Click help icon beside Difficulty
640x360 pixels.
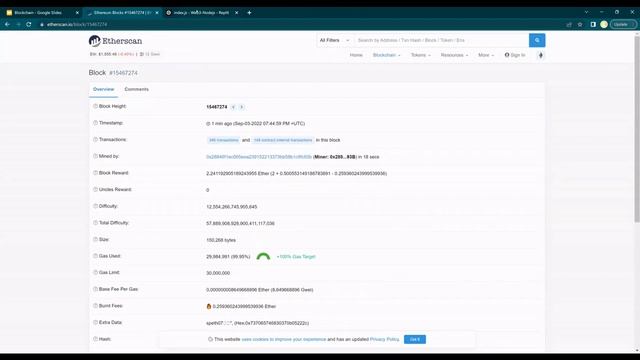(x=96, y=206)
